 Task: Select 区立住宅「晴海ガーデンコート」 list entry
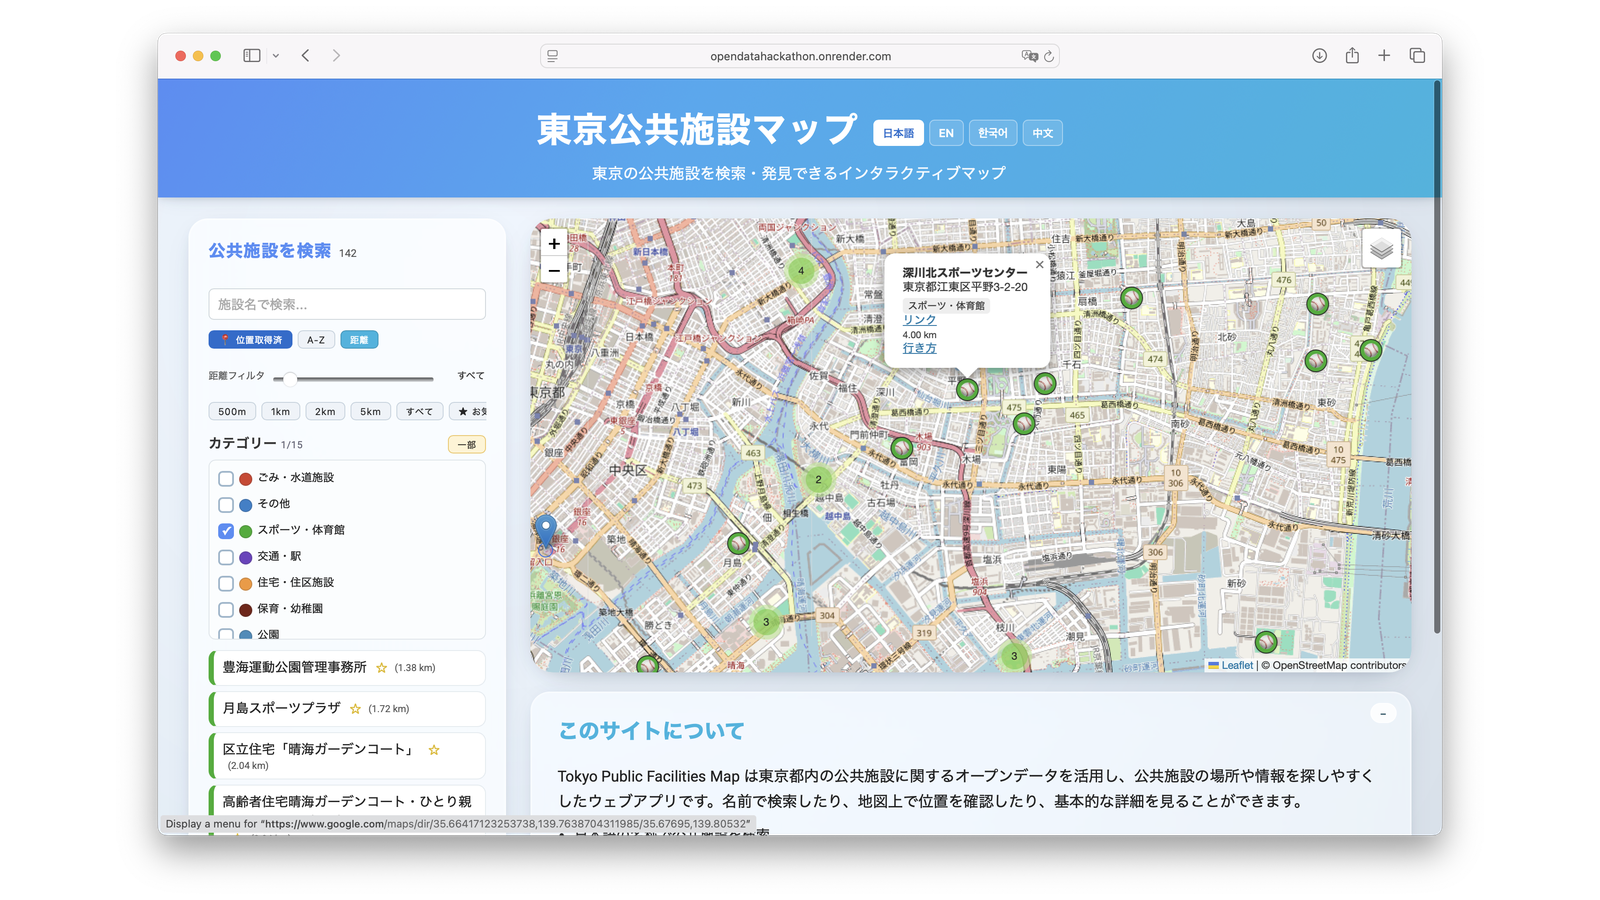click(x=347, y=756)
